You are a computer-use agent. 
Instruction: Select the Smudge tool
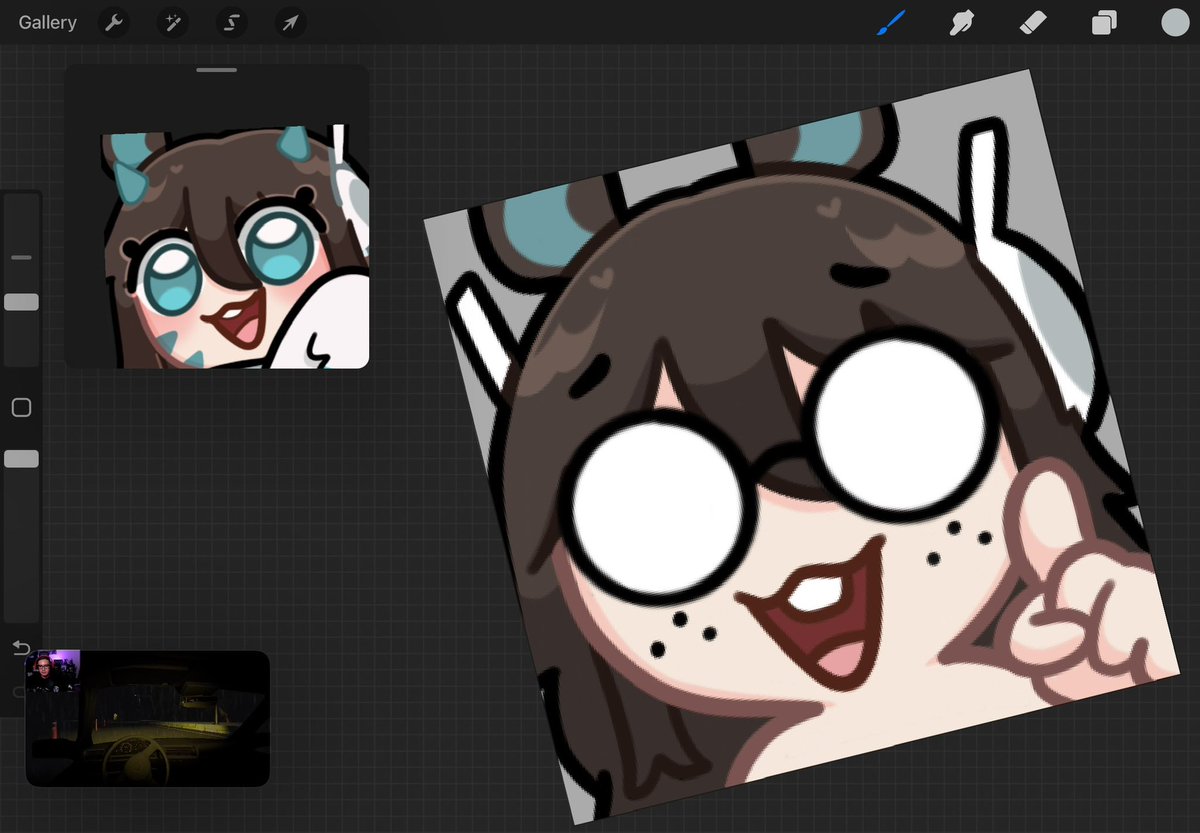coord(962,22)
